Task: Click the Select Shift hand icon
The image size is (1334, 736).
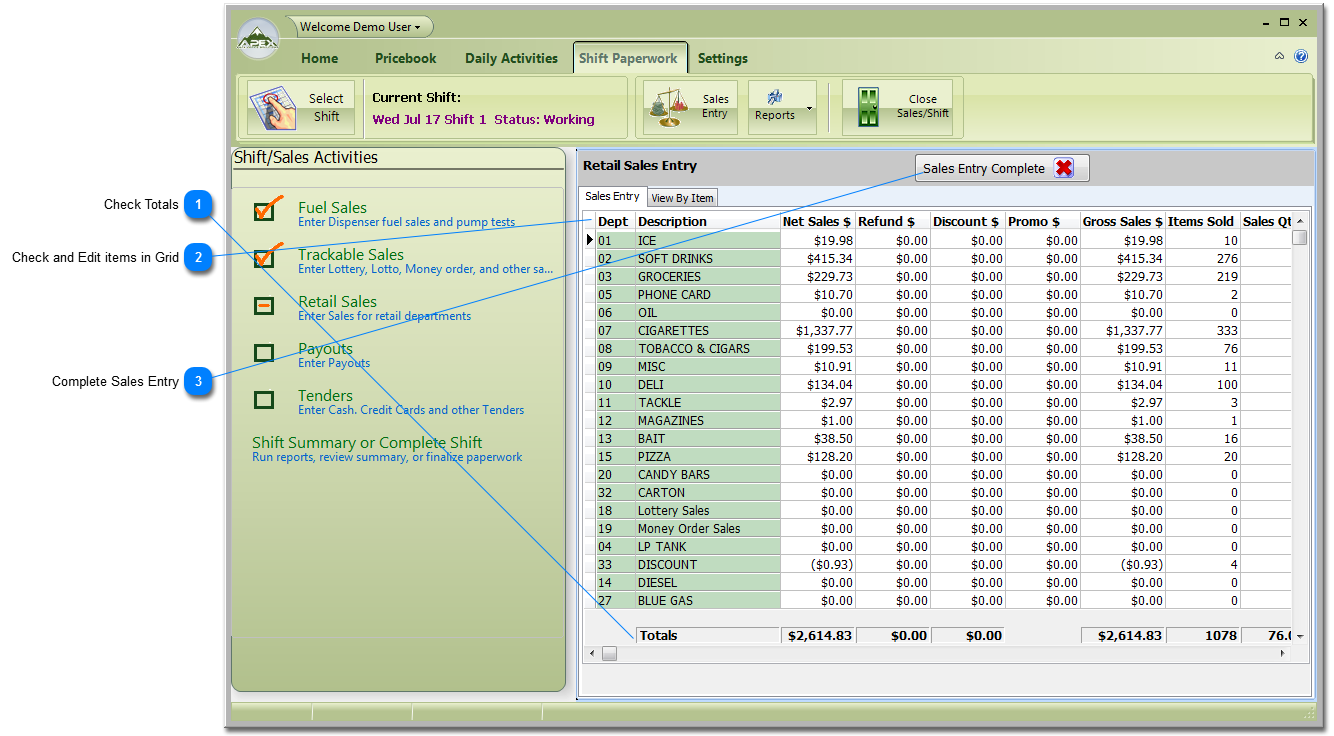Action: pos(273,108)
